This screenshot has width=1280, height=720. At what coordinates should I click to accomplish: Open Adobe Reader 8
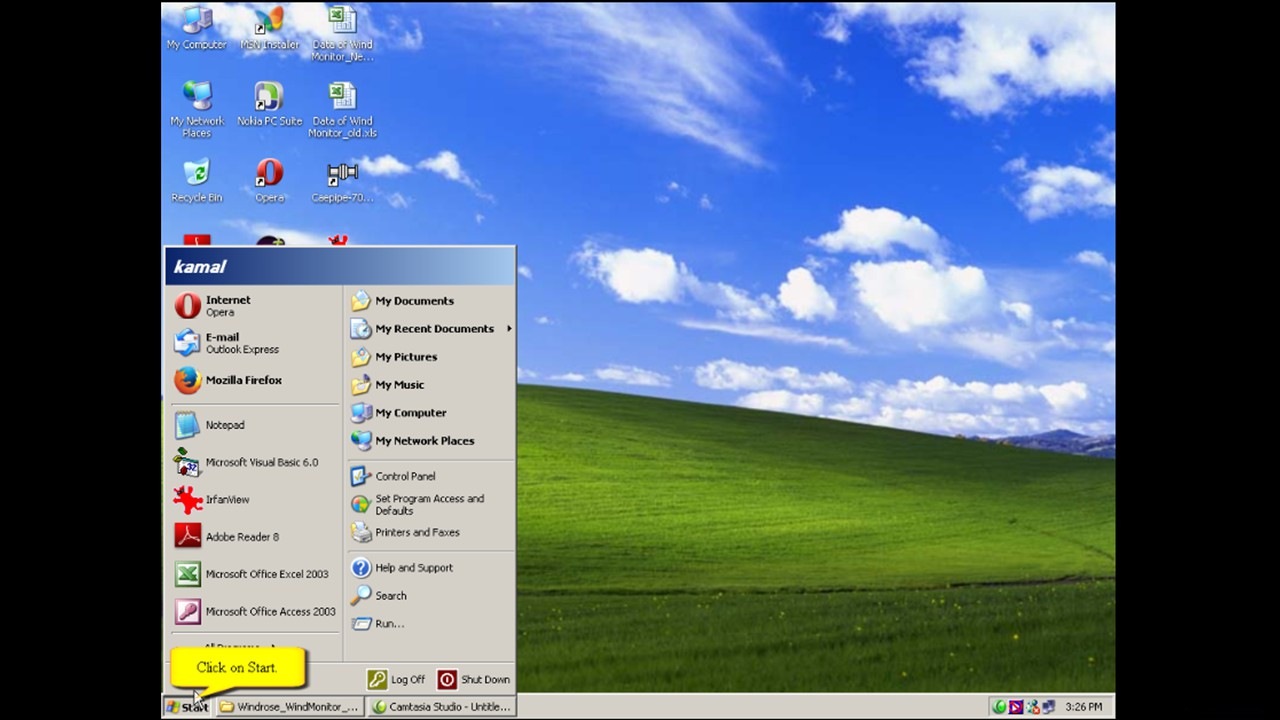pyautogui.click(x=254, y=537)
